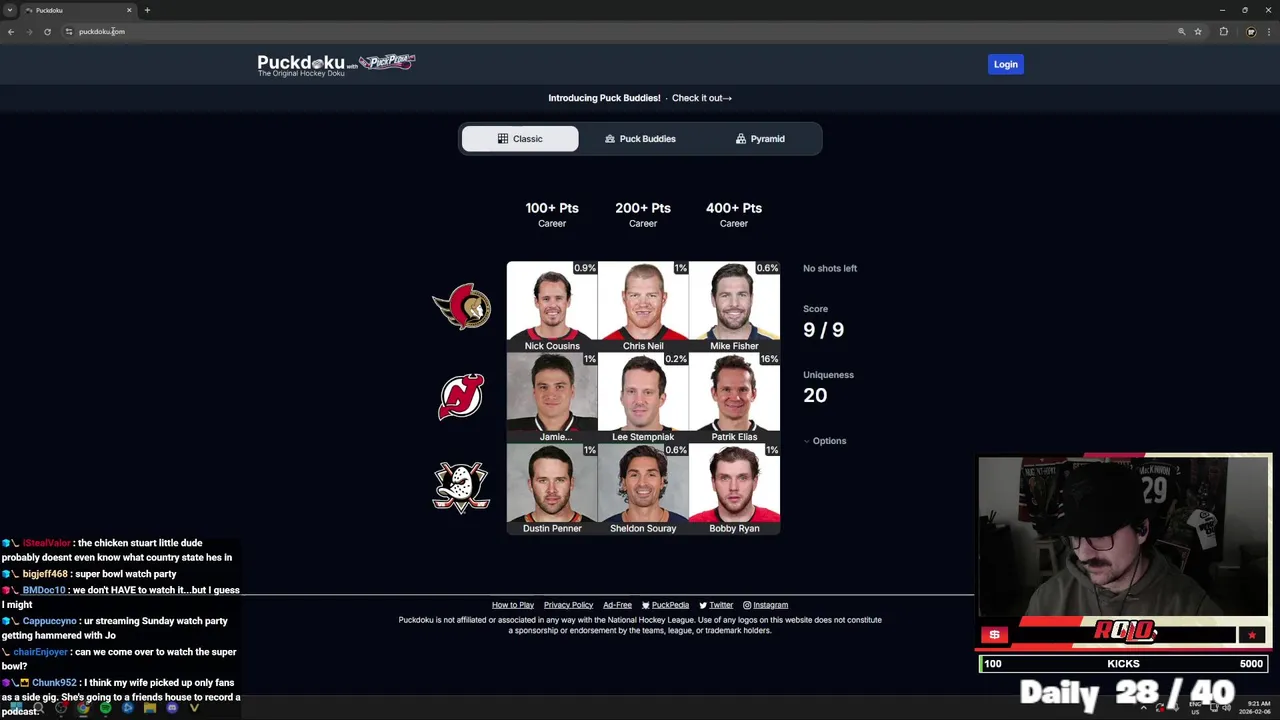Click the site info icon in address bar

point(69,32)
